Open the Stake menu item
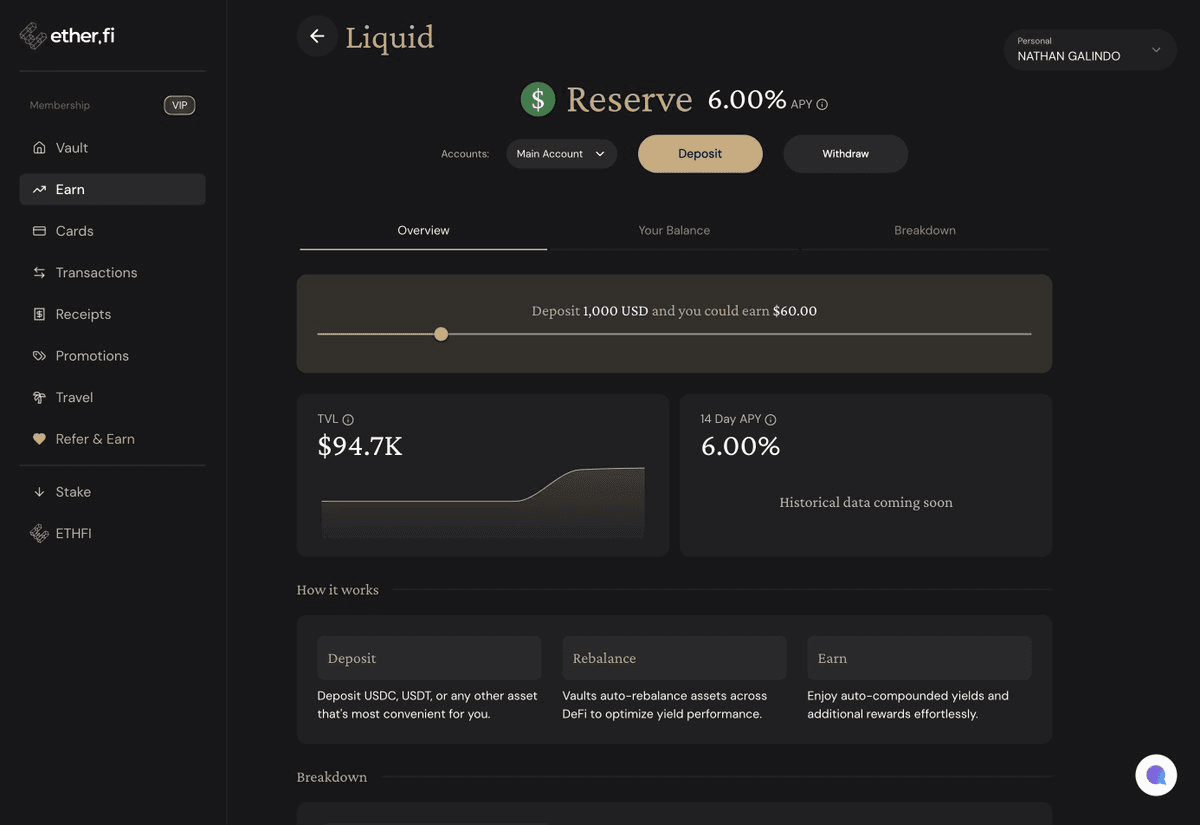1200x825 pixels. click(x=73, y=492)
